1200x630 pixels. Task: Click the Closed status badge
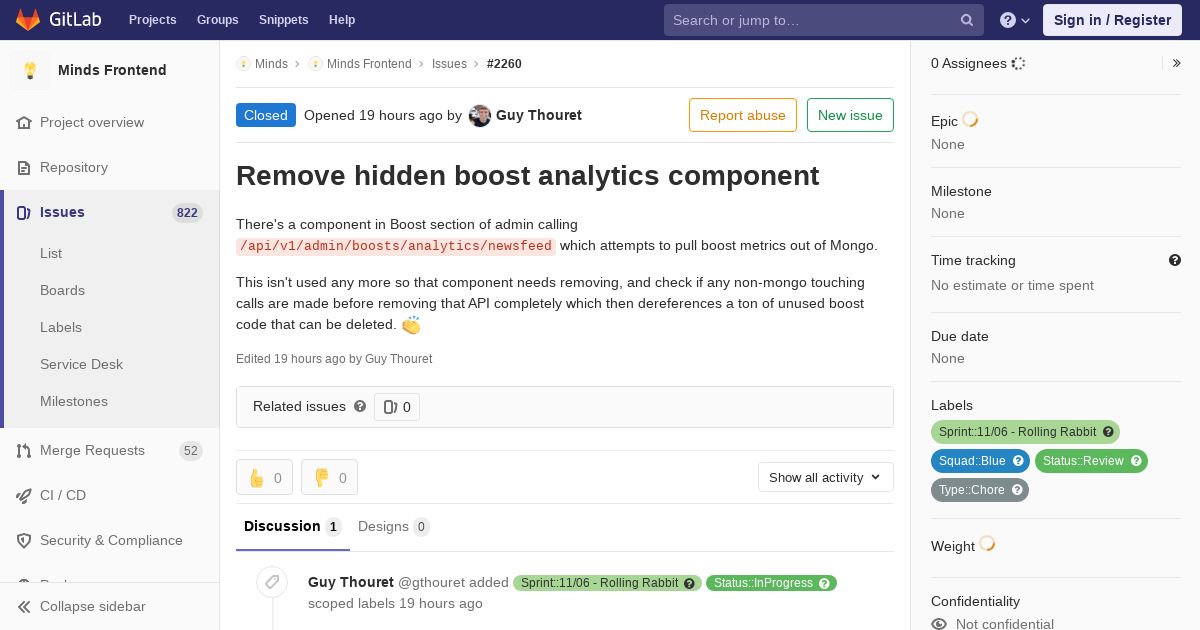pos(266,115)
